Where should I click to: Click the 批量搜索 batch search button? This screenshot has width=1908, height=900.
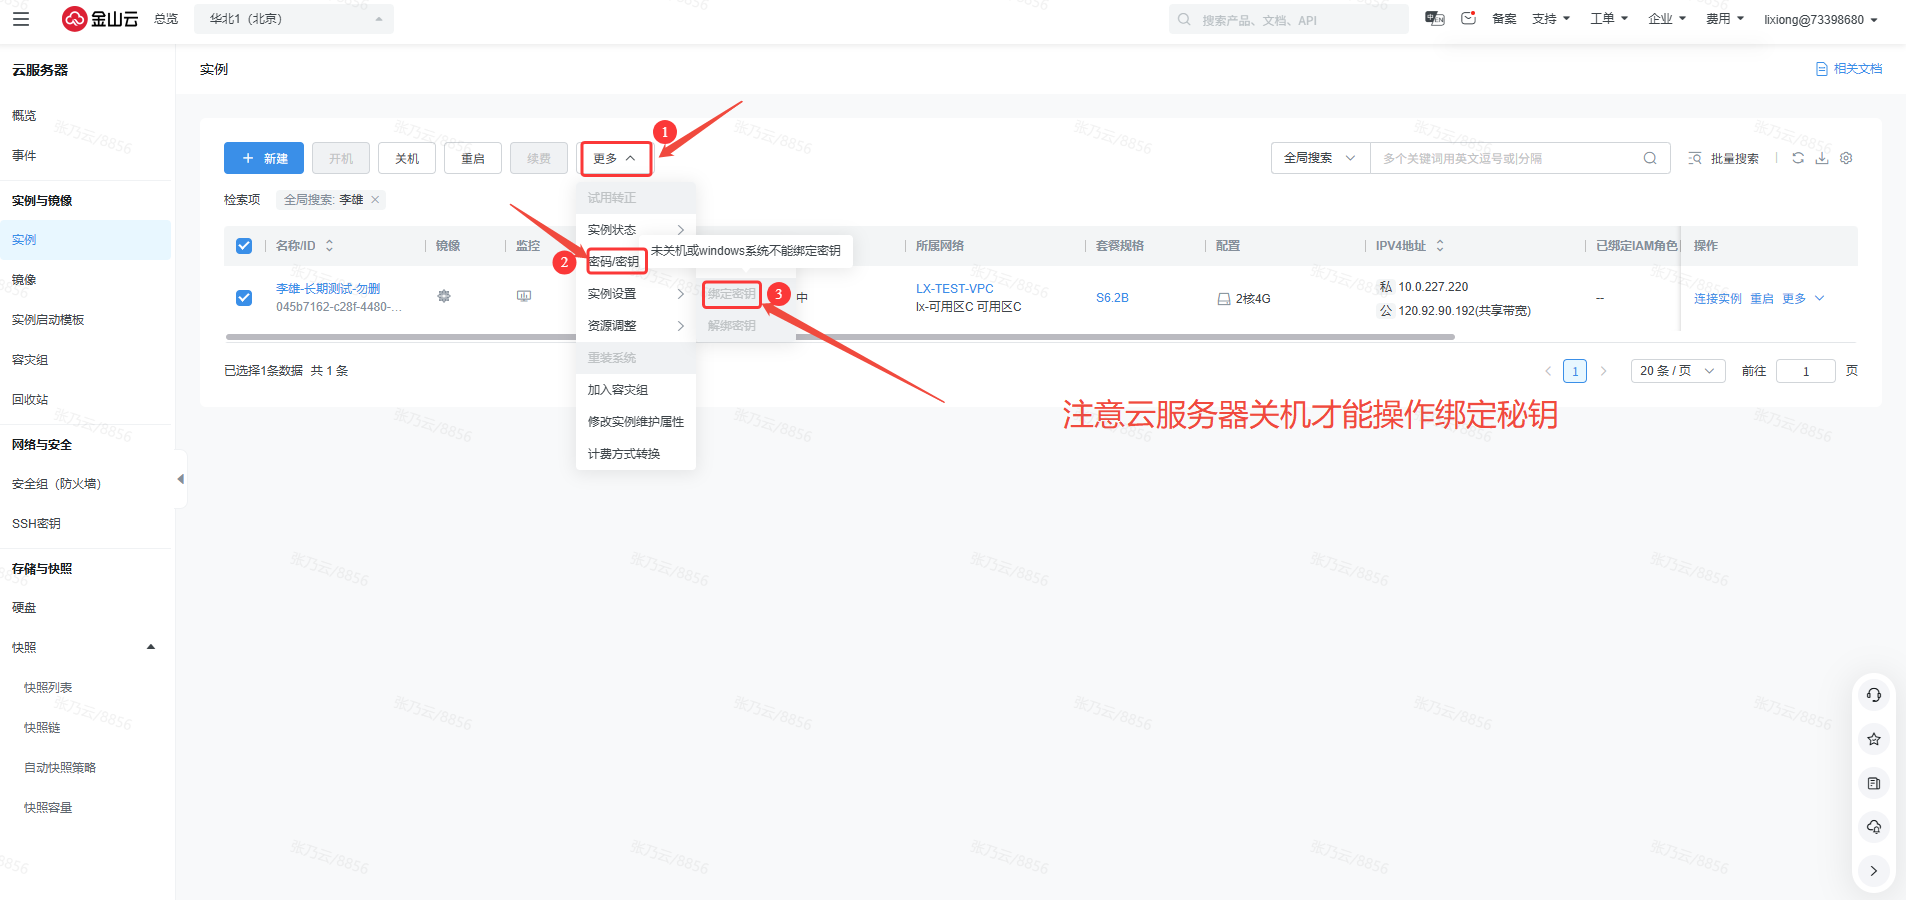pos(1723,158)
